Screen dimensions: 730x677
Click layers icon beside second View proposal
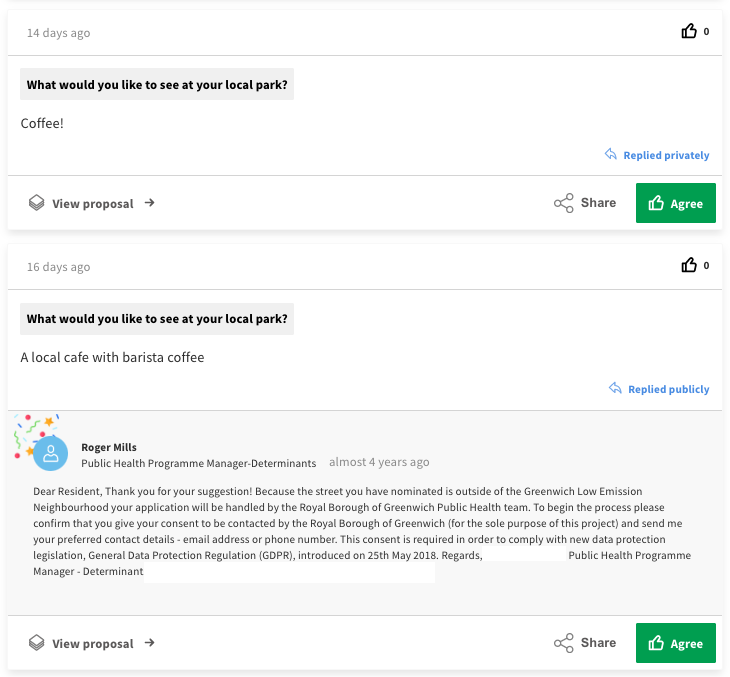tap(36, 643)
